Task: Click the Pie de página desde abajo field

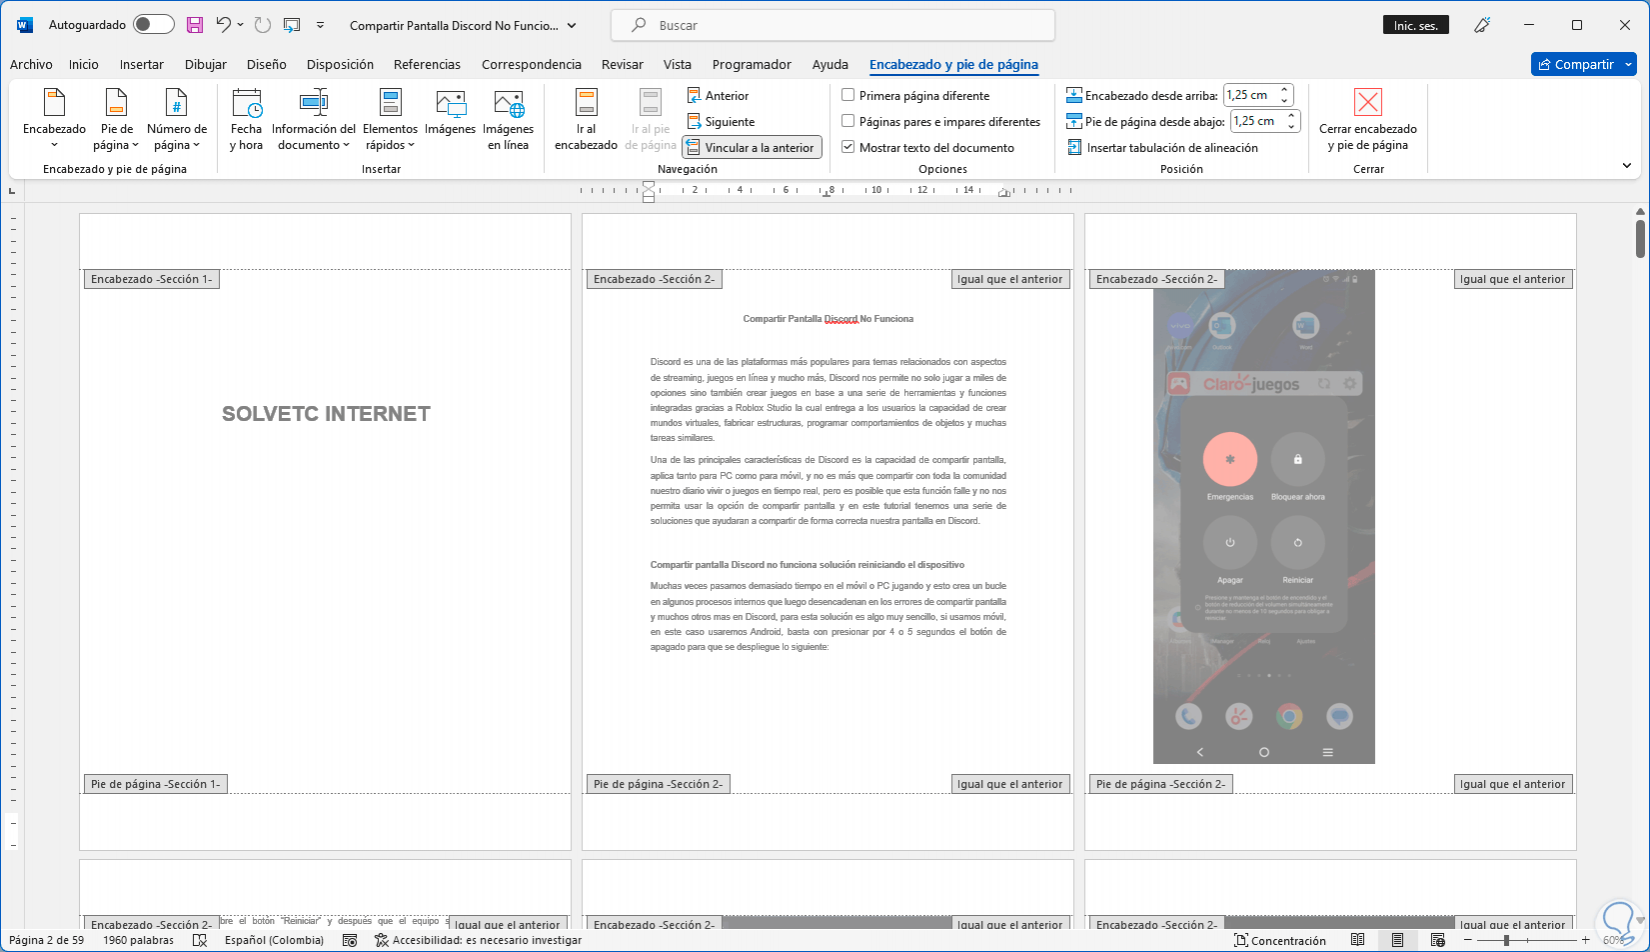Action: 1264,121
